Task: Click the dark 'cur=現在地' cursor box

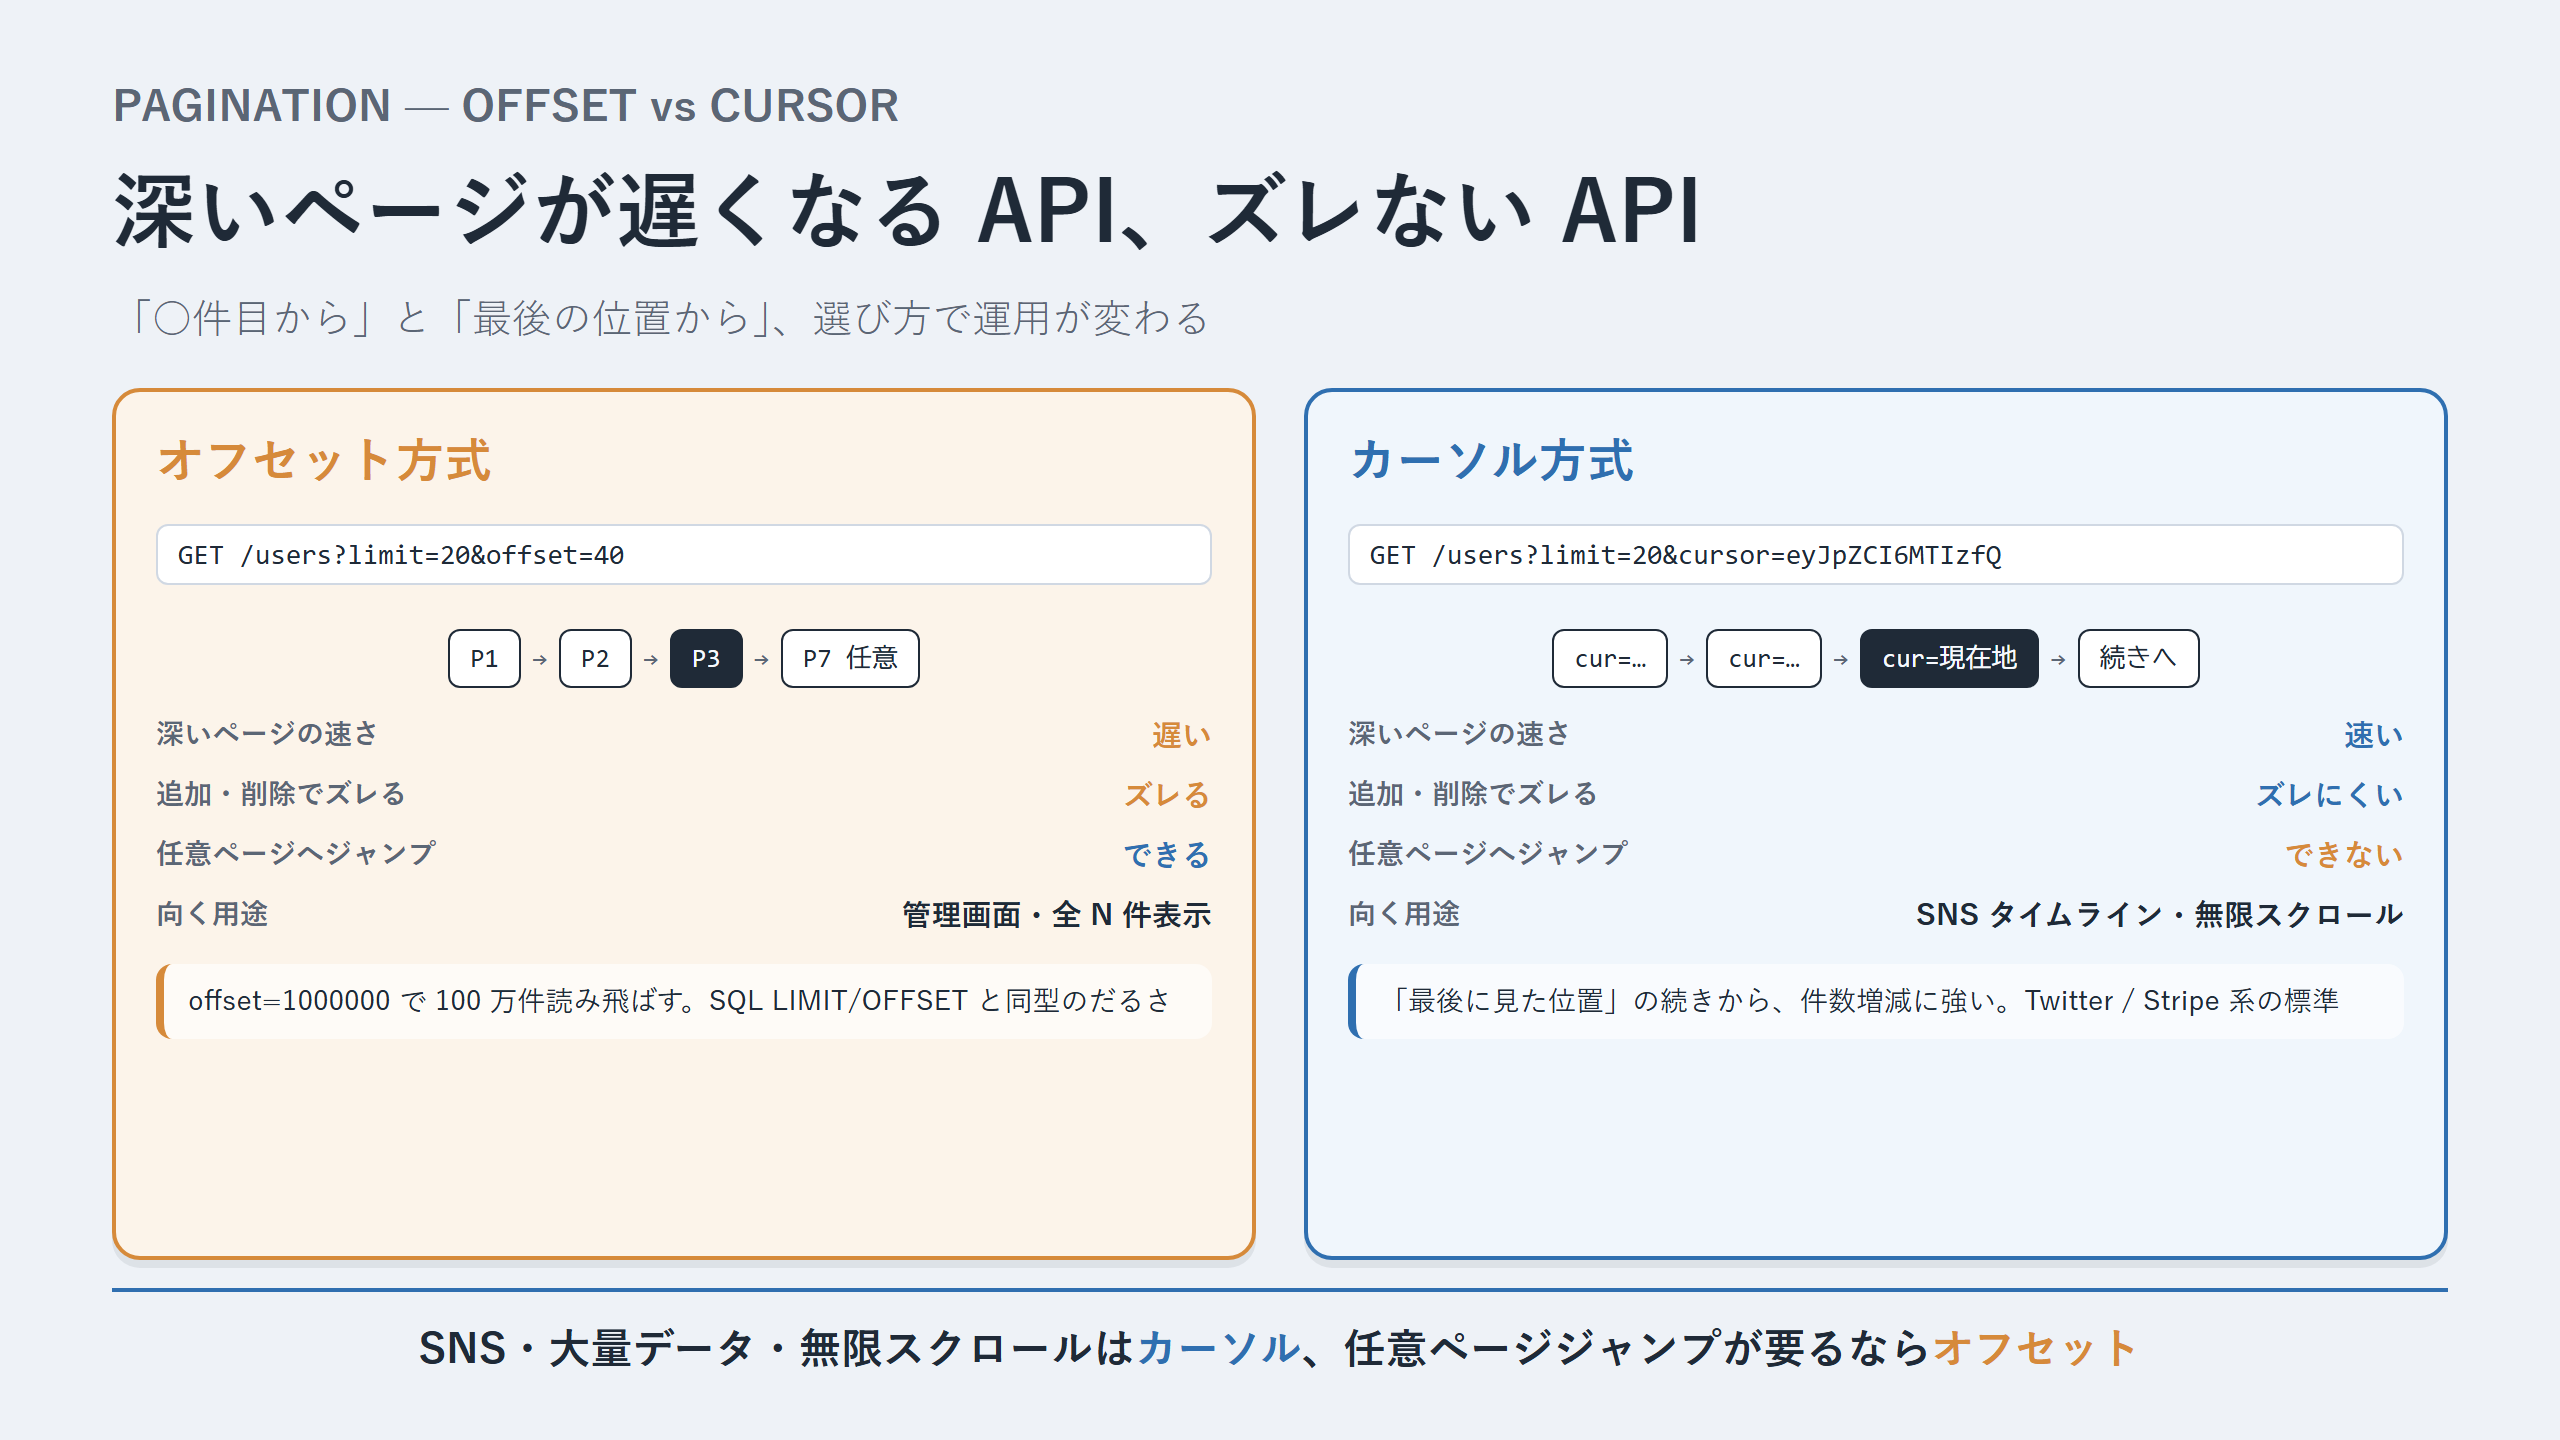Action: point(1949,658)
